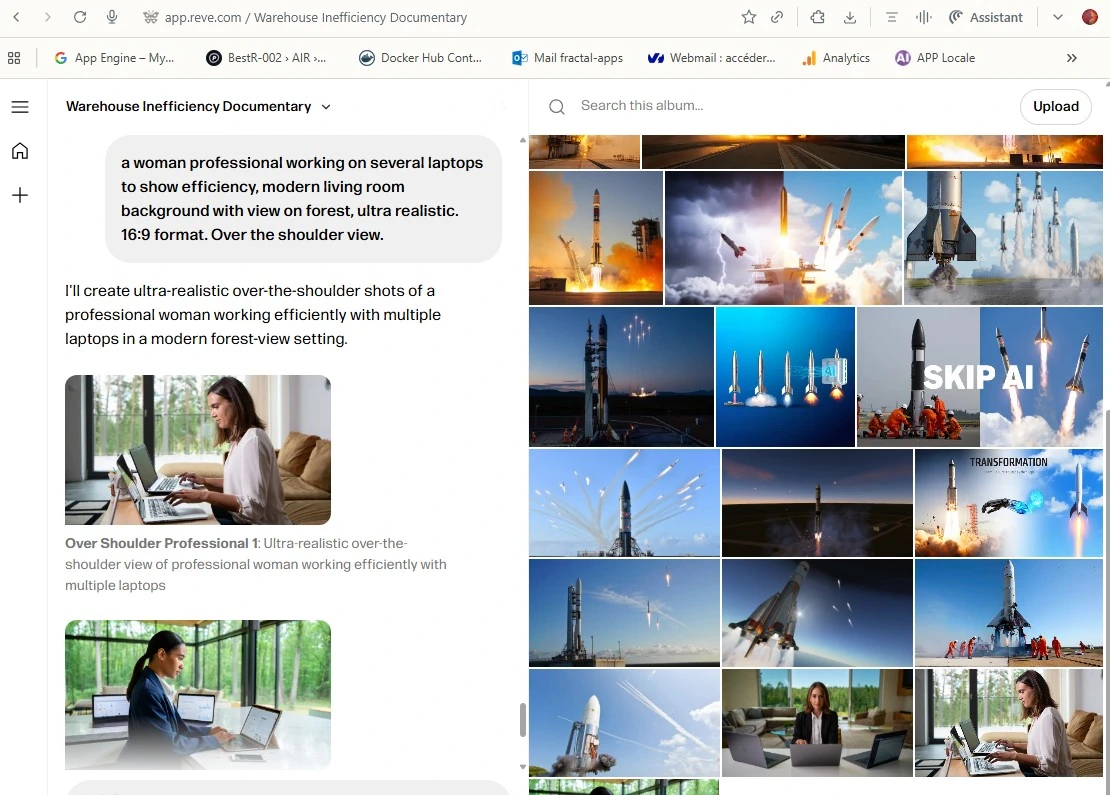
Task: Click the microphone icon near address bar
Action: point(112,17)
